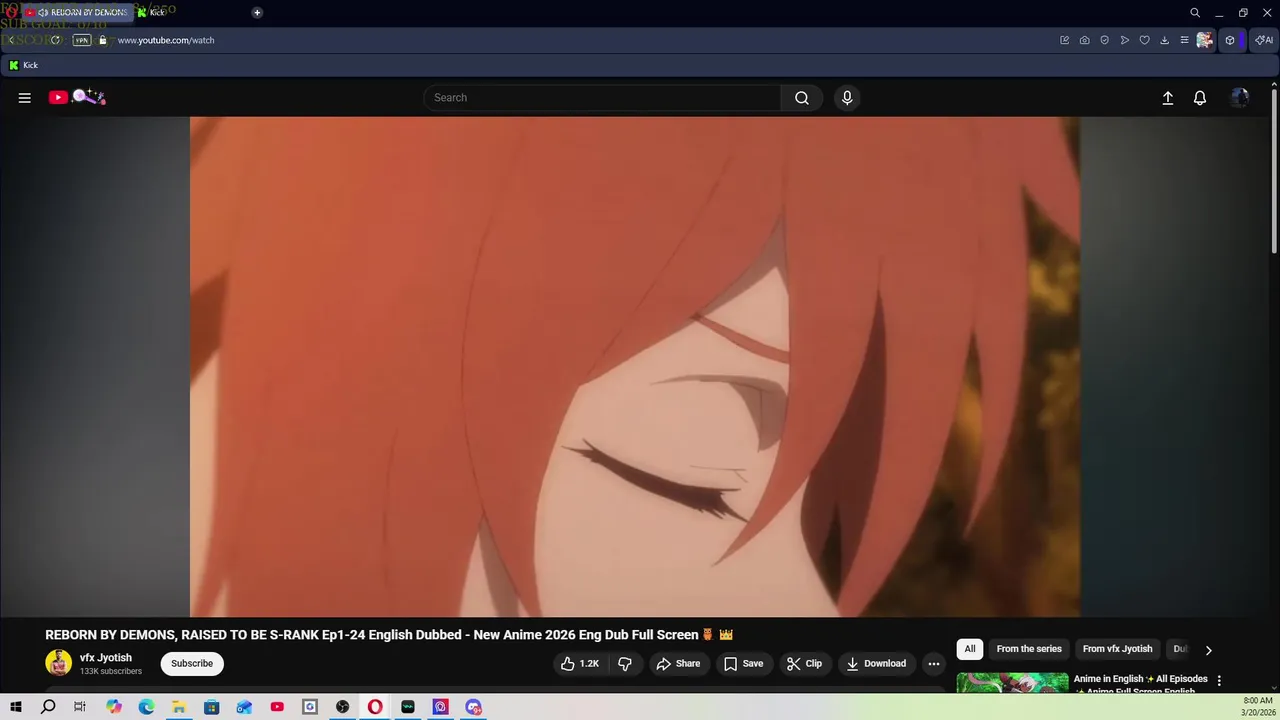This screenshot has width=1280, height=720.
Task: Open more actions three-dot menu
Action: tap(934, 664)
